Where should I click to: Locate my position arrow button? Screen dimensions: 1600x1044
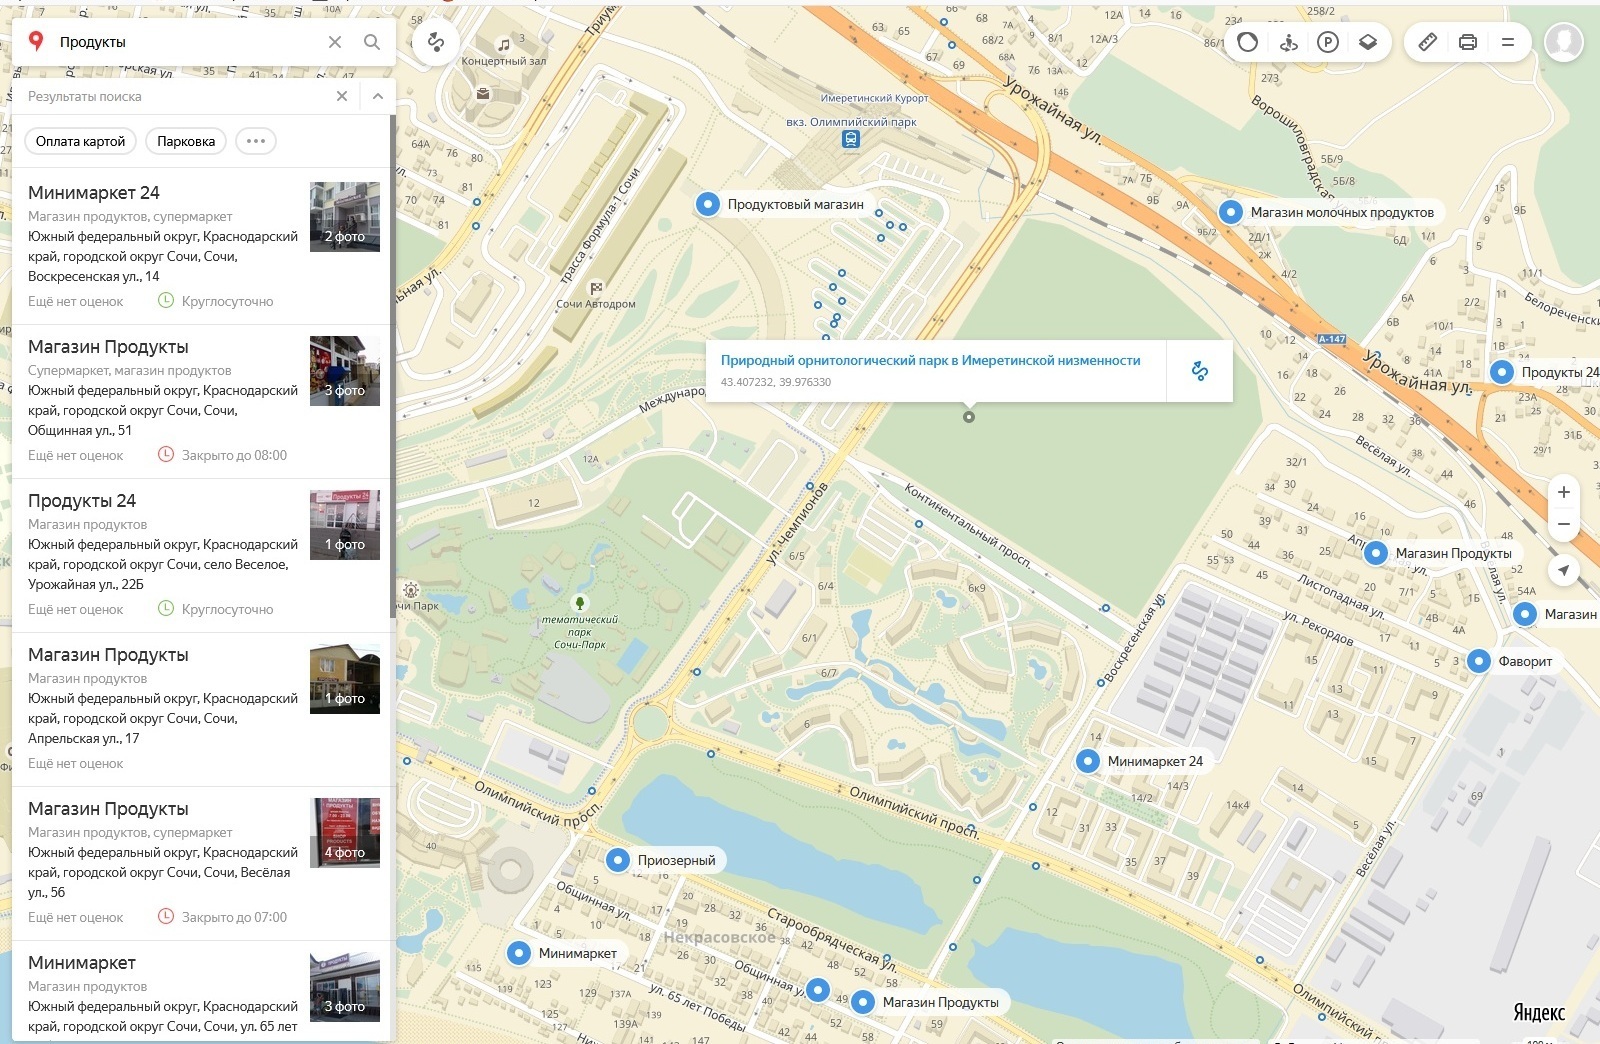pos(1564,570)
